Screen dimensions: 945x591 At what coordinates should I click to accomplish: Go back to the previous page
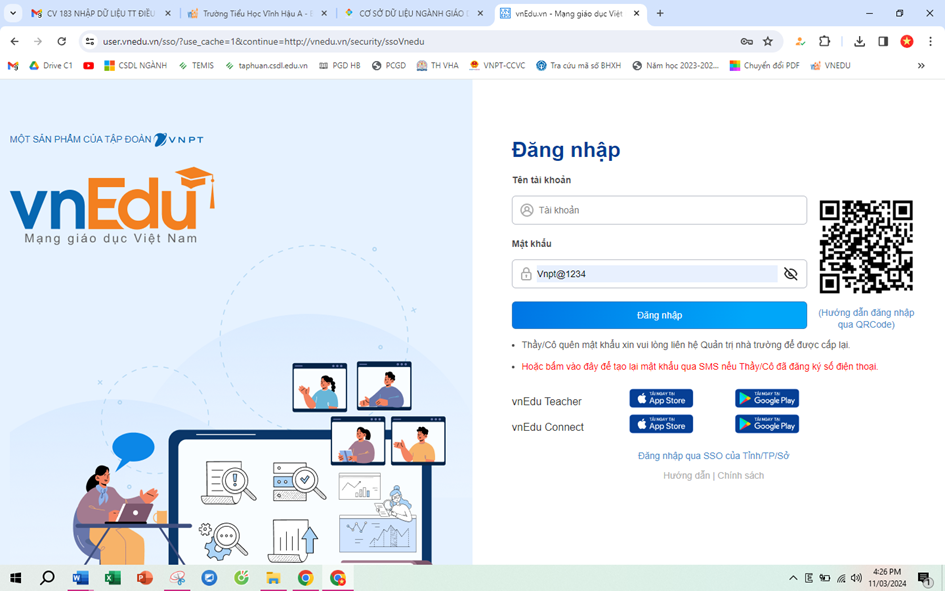coord(14,41)
